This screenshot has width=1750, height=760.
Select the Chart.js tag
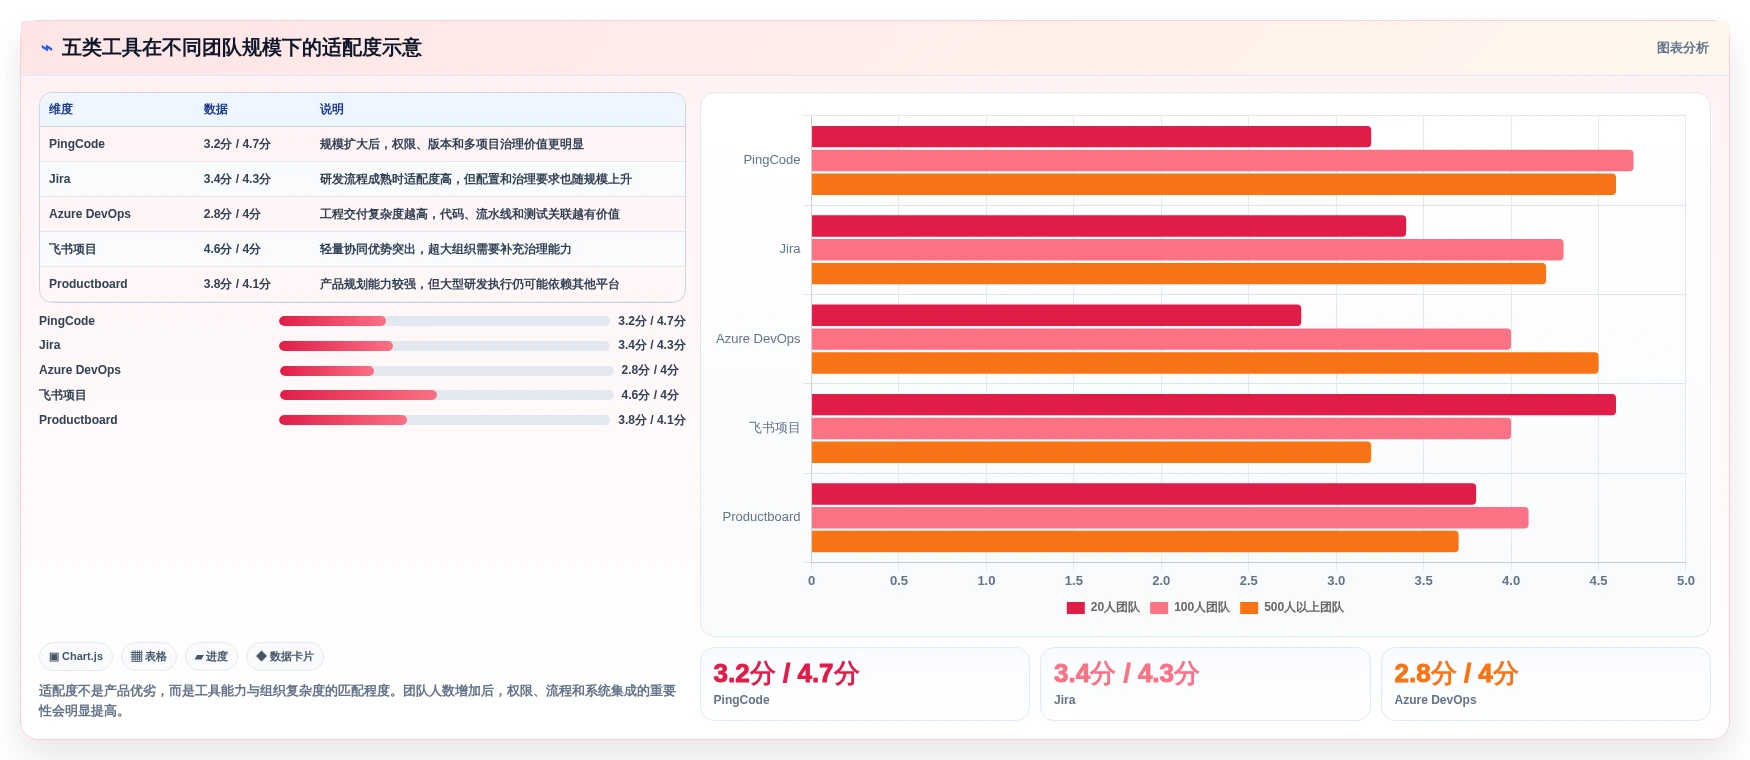[76, 657]
